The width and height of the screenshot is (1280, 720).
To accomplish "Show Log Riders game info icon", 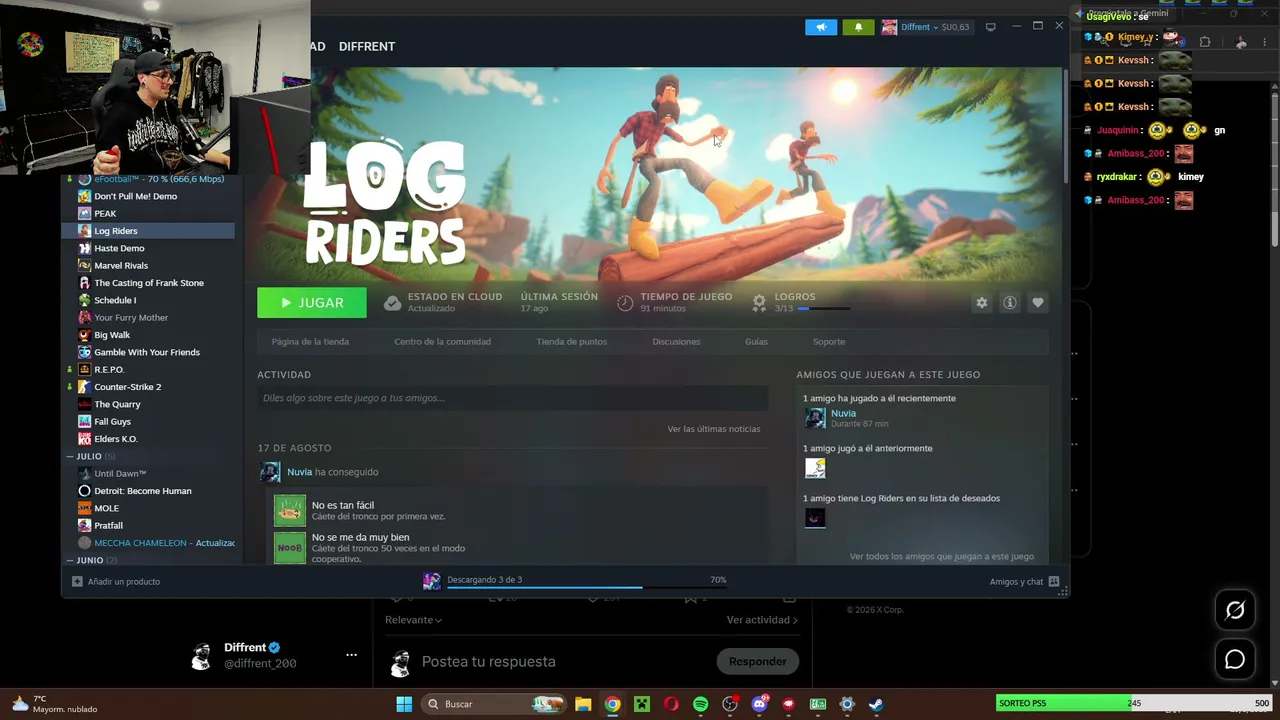I will [1010, 303].
